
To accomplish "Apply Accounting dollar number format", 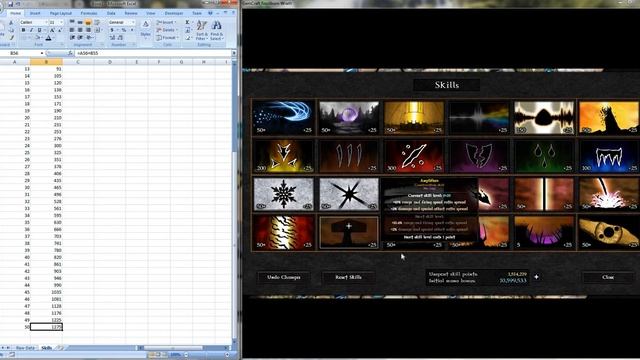I will (112, 30).
